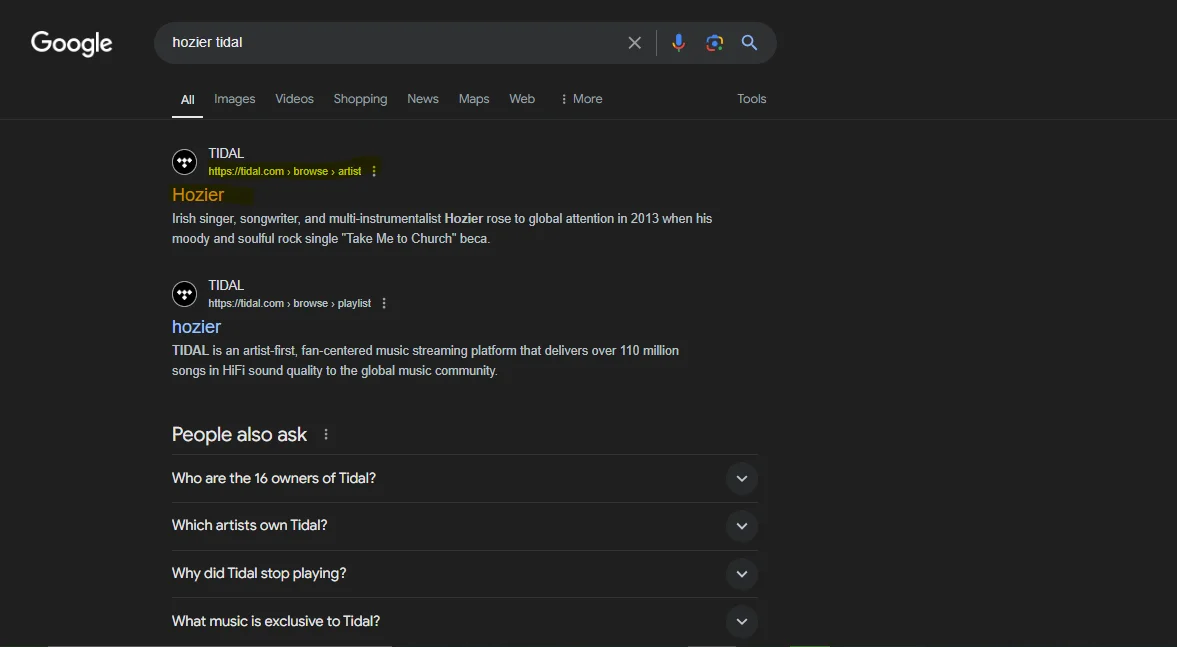Switch to the Images tab
The height and width of the screenshot is (647, 1177).
click(x=234, y=99)
